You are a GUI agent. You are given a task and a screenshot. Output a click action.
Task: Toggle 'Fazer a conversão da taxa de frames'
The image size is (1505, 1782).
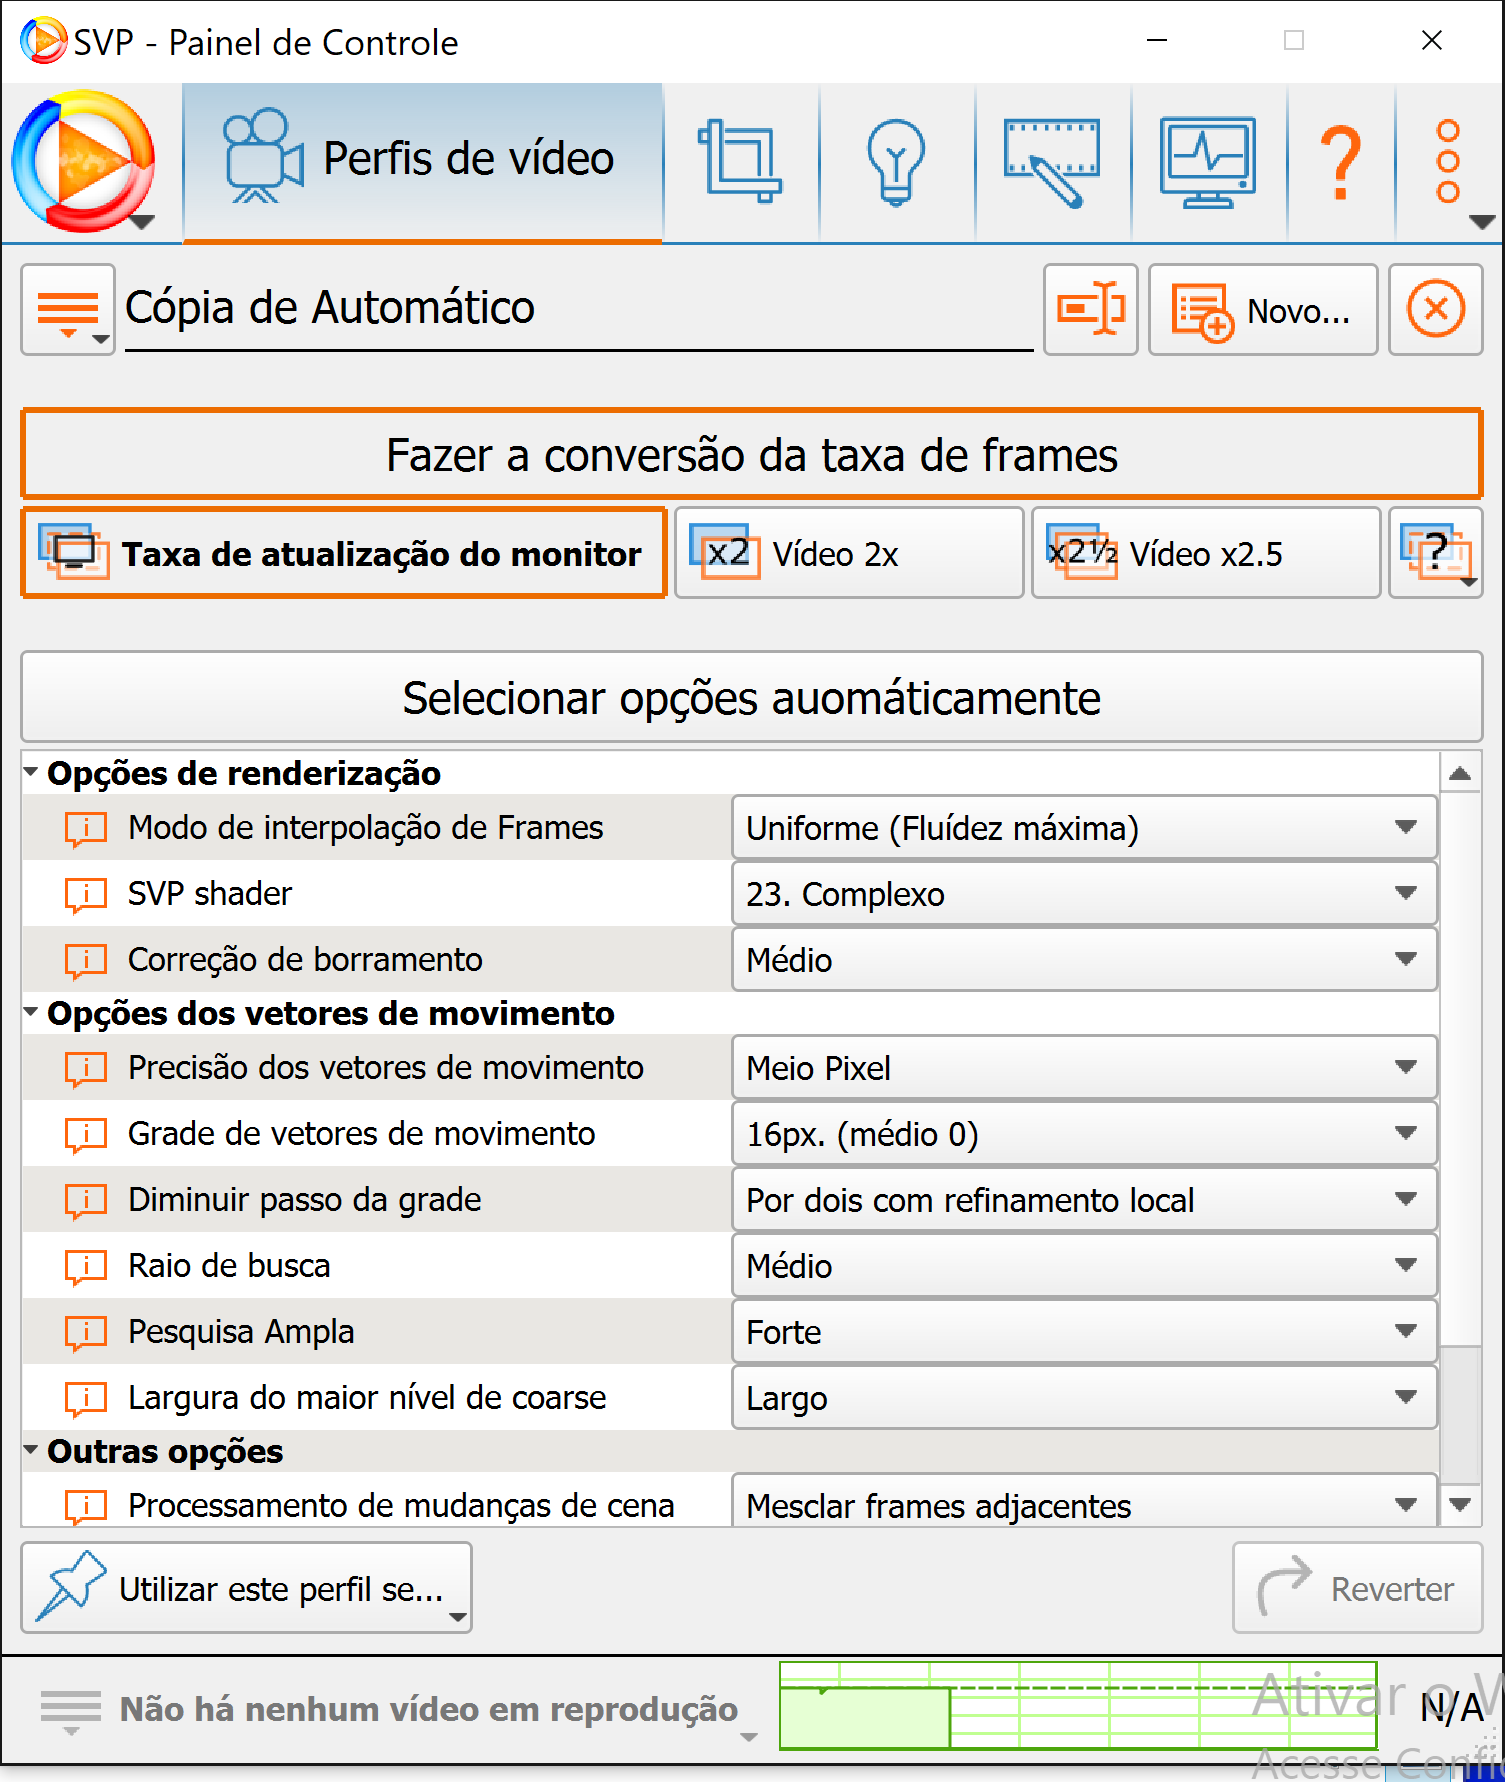pos(751,455)
